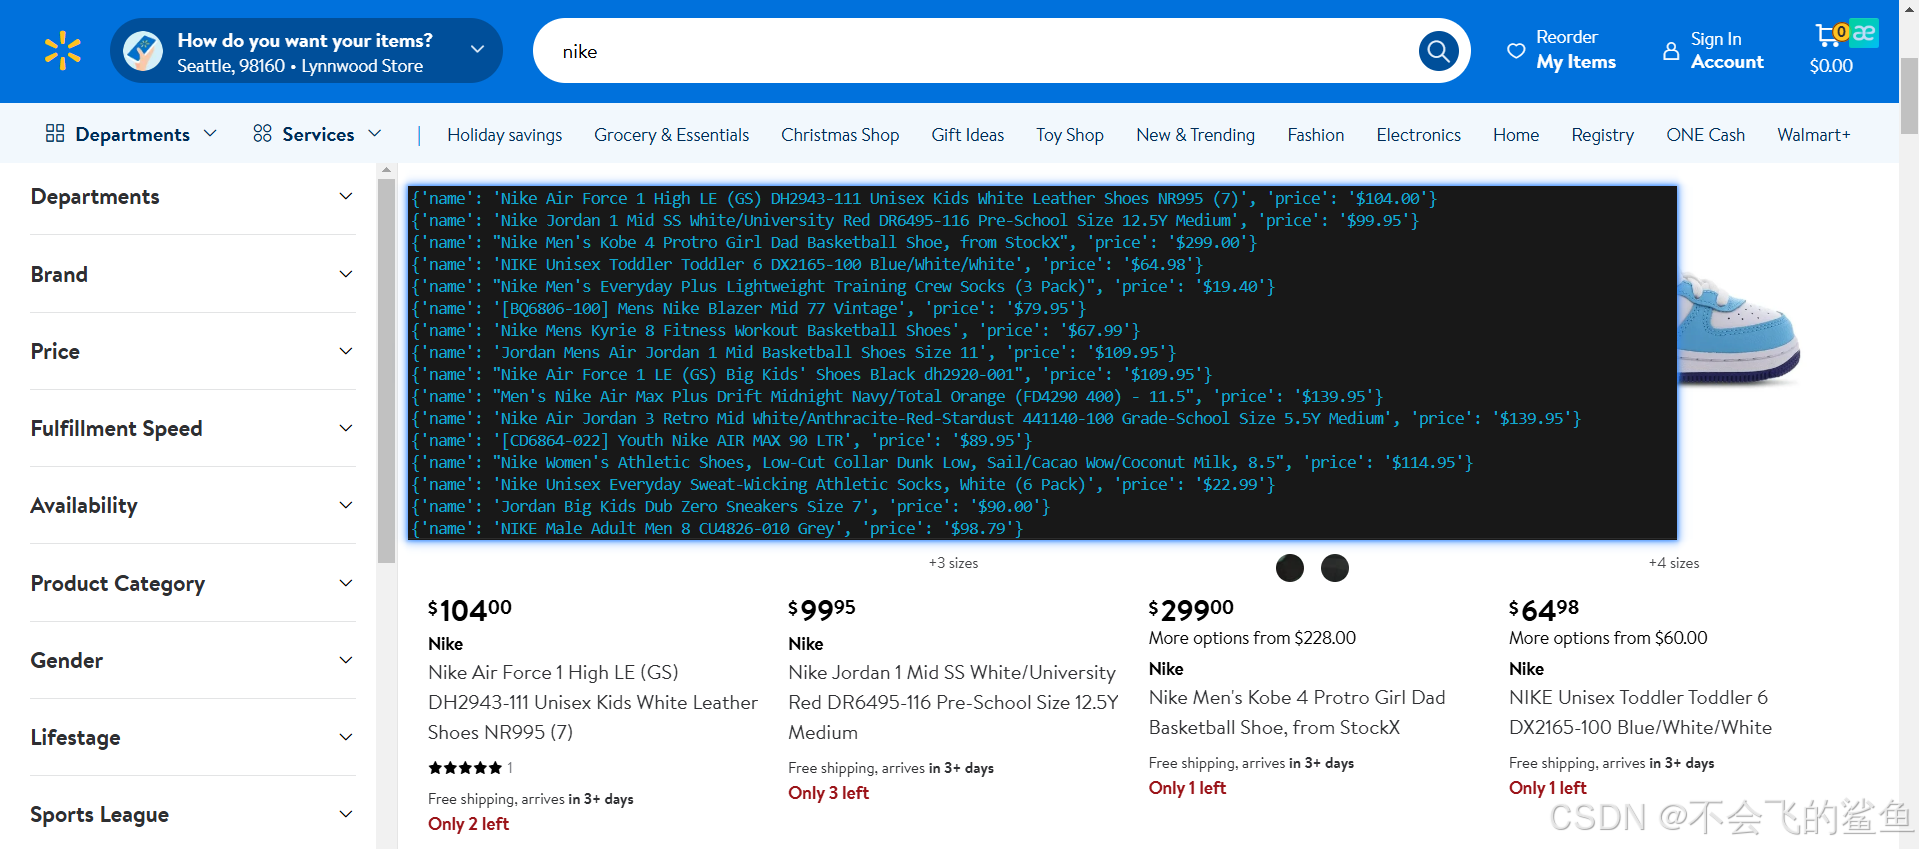Go to New & Trending

pyautogui.click(x=1195, y=135)
